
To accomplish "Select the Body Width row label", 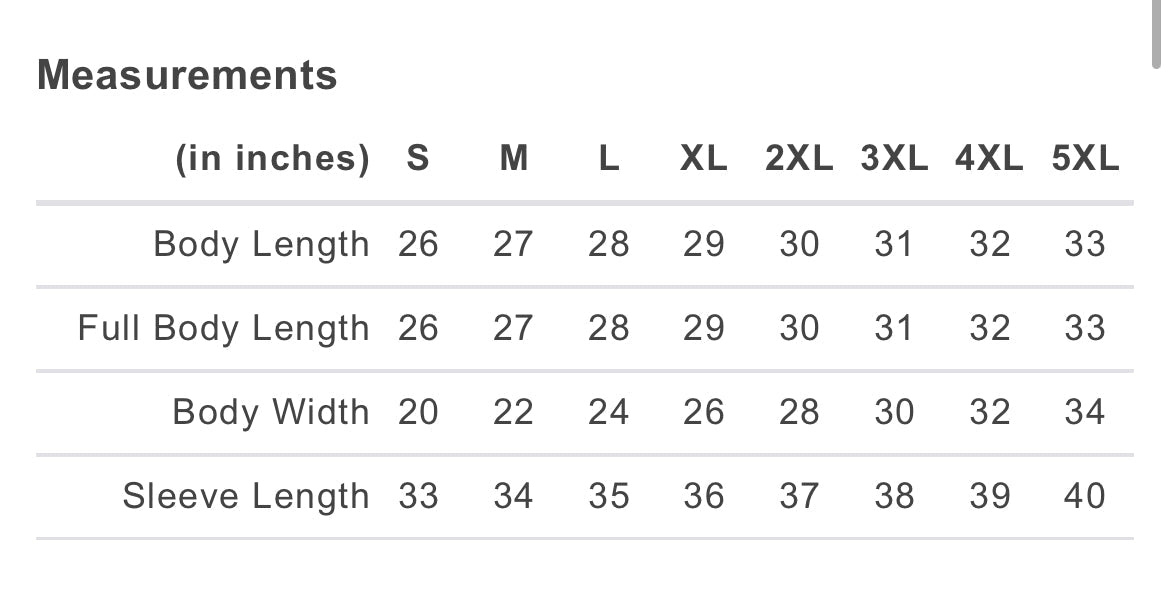I will coord(270,412).
